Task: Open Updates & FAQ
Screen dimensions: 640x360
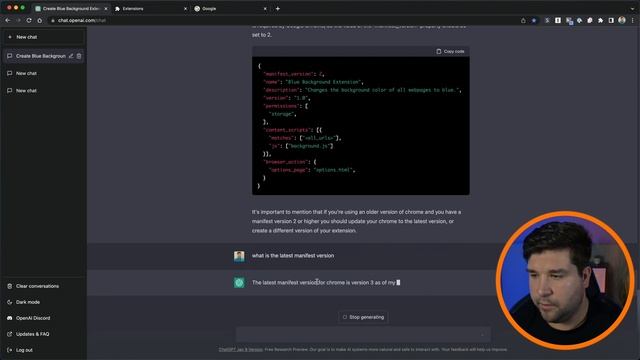Action: [x=44, y=334]
